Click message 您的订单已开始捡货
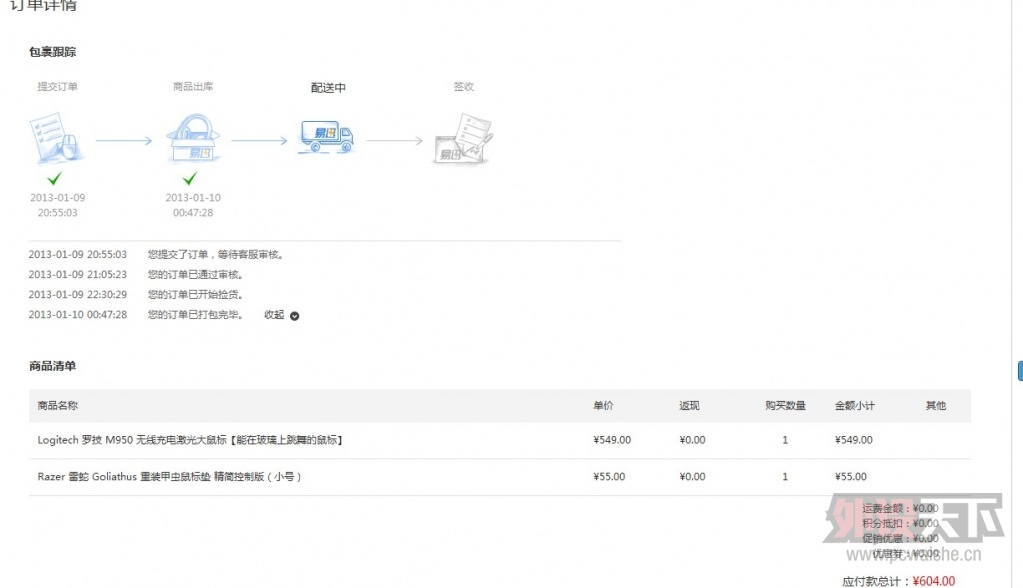 [196, 294]
